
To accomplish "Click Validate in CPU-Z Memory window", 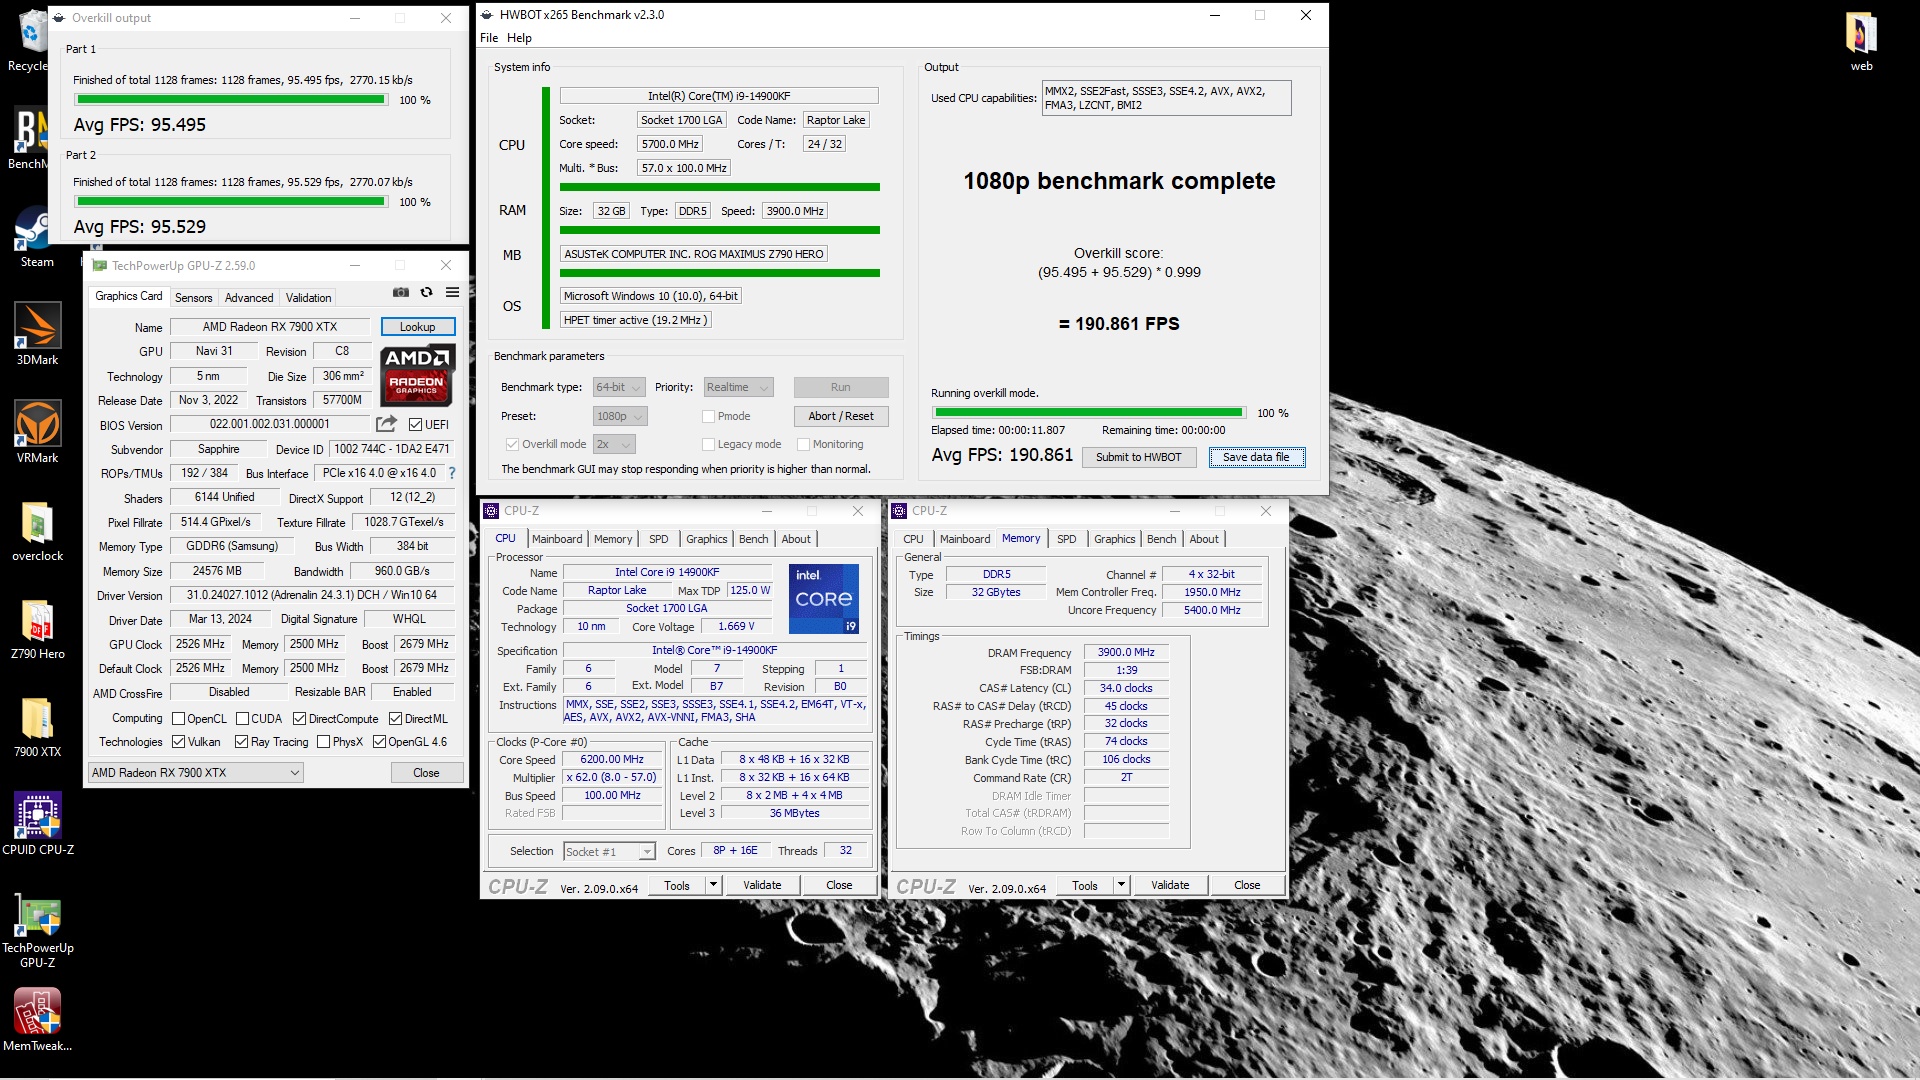I will [1170, 885].
